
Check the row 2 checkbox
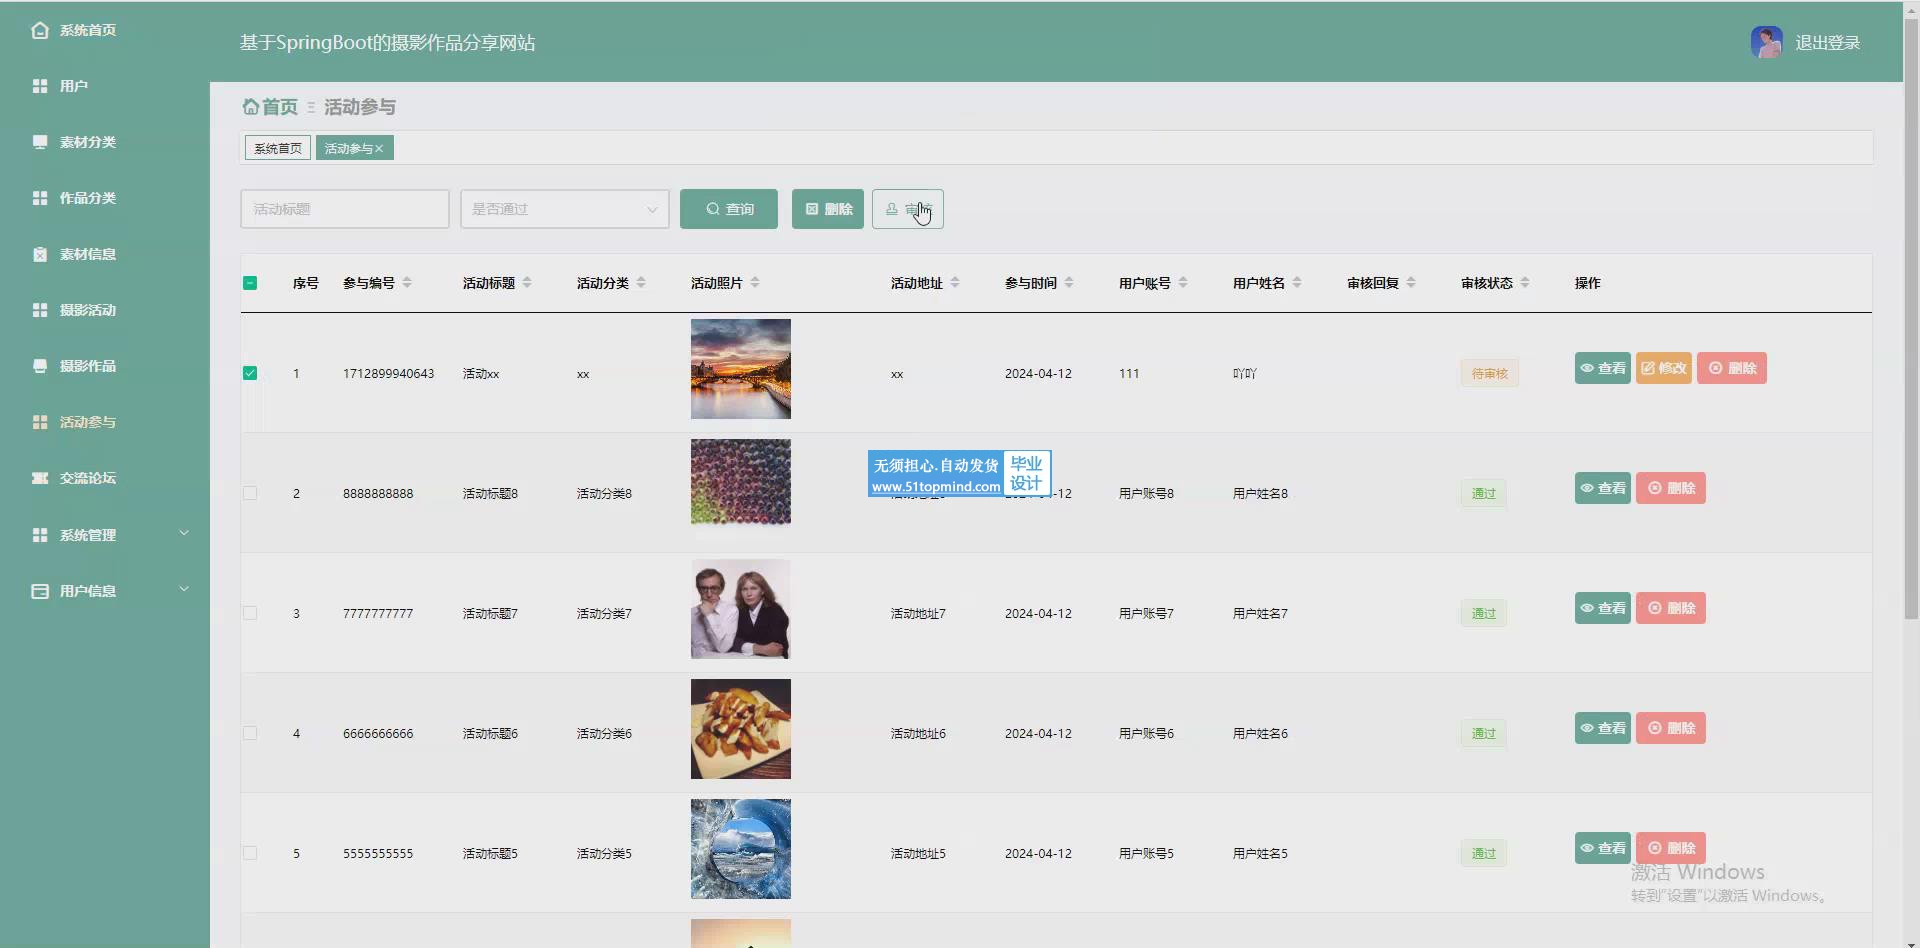(250, 493)
